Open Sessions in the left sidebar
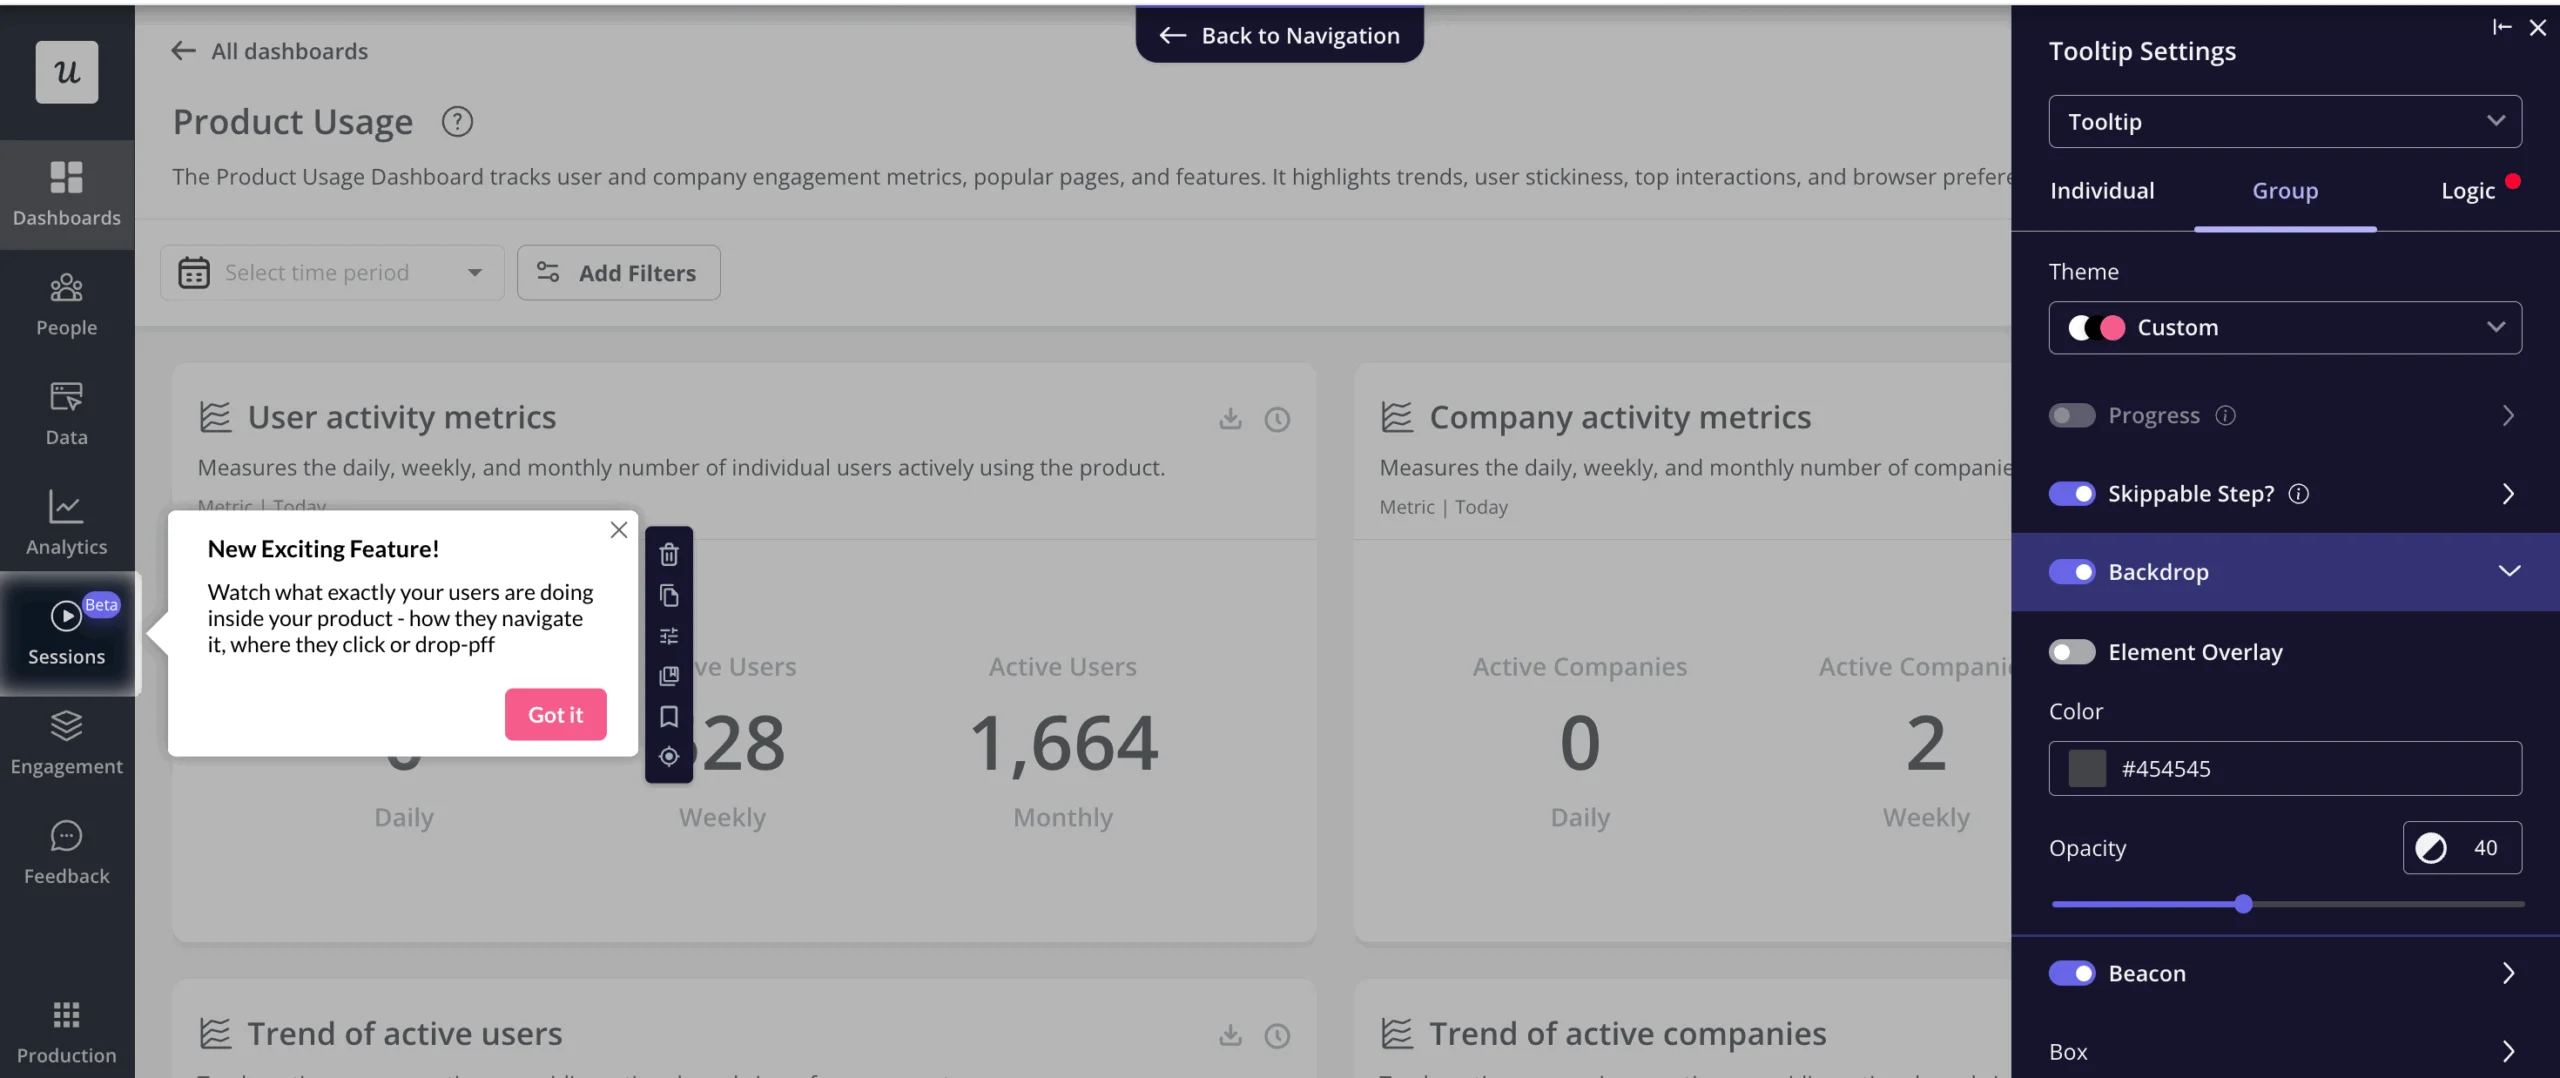This screenshot has width=2560, height=1078. coord(67,633)
